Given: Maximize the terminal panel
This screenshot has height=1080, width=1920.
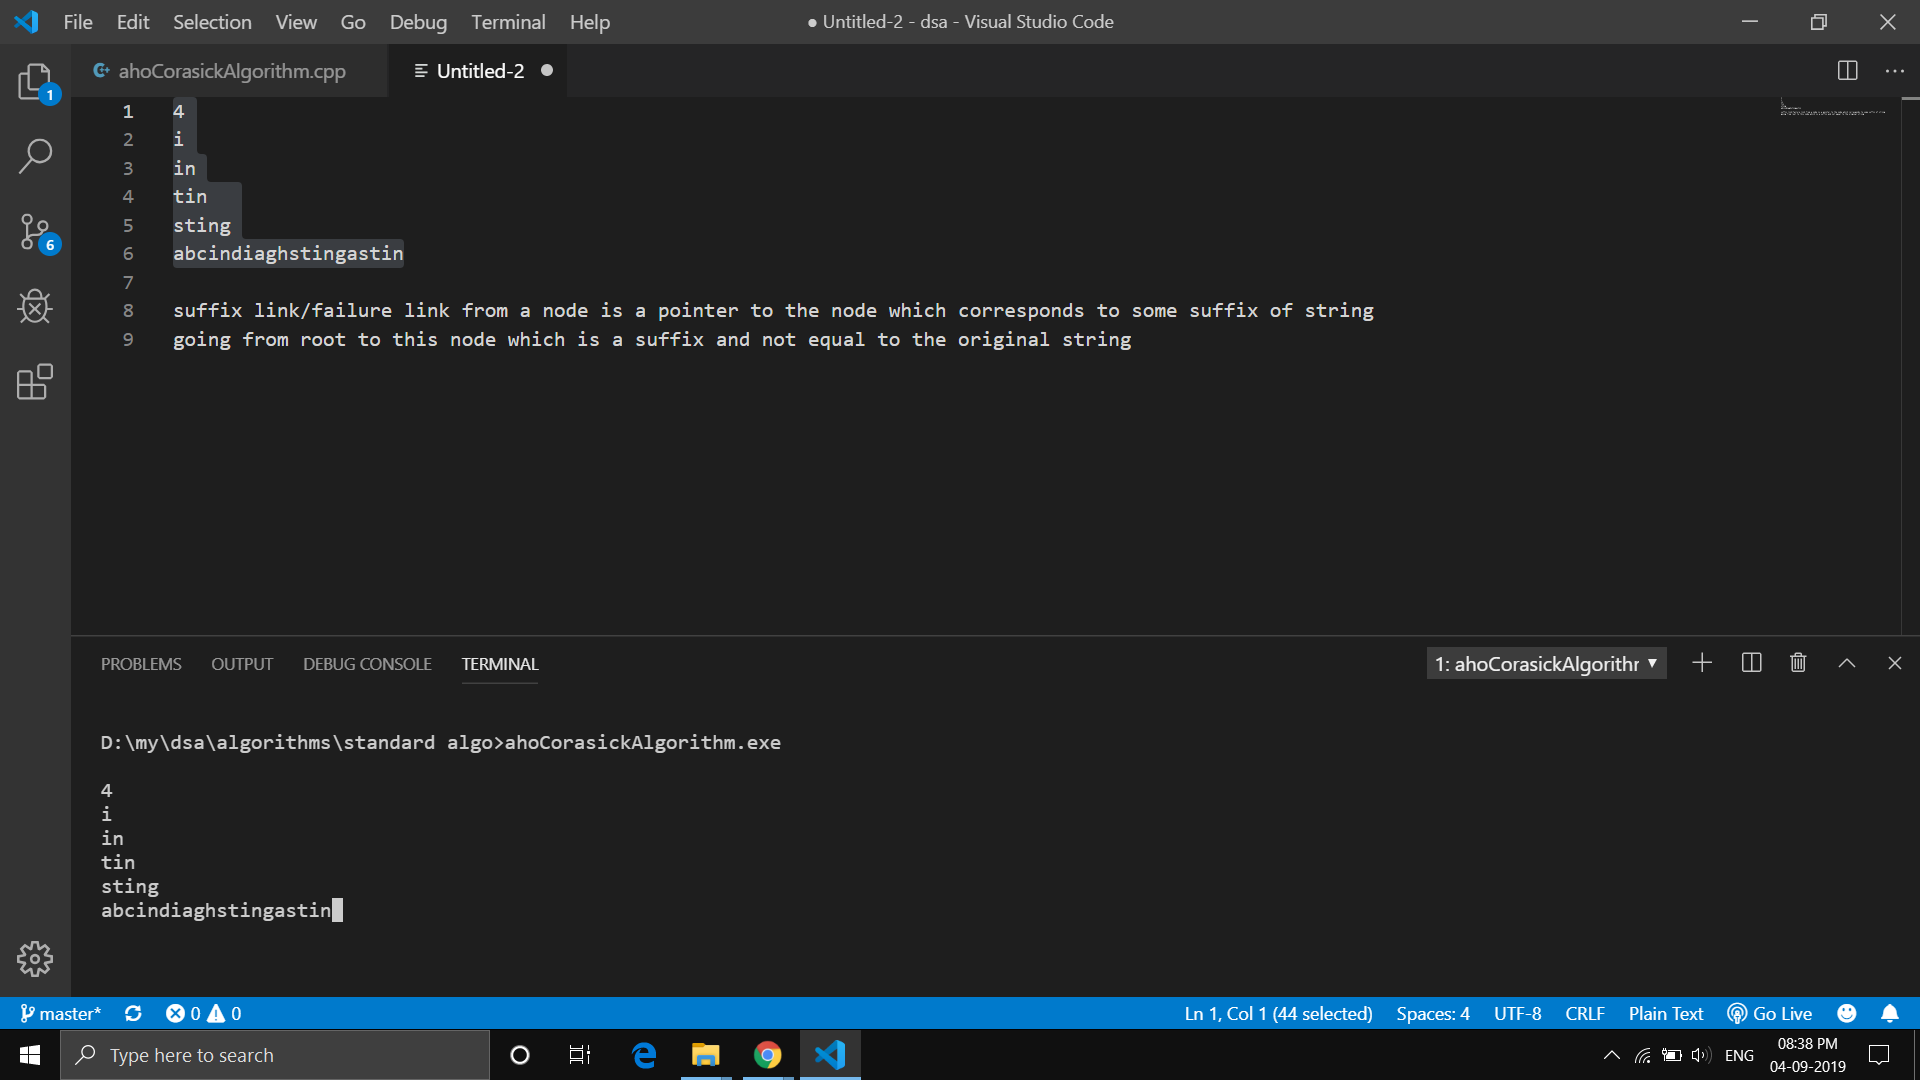Looking at the screenshot, I should point(1847,663).
